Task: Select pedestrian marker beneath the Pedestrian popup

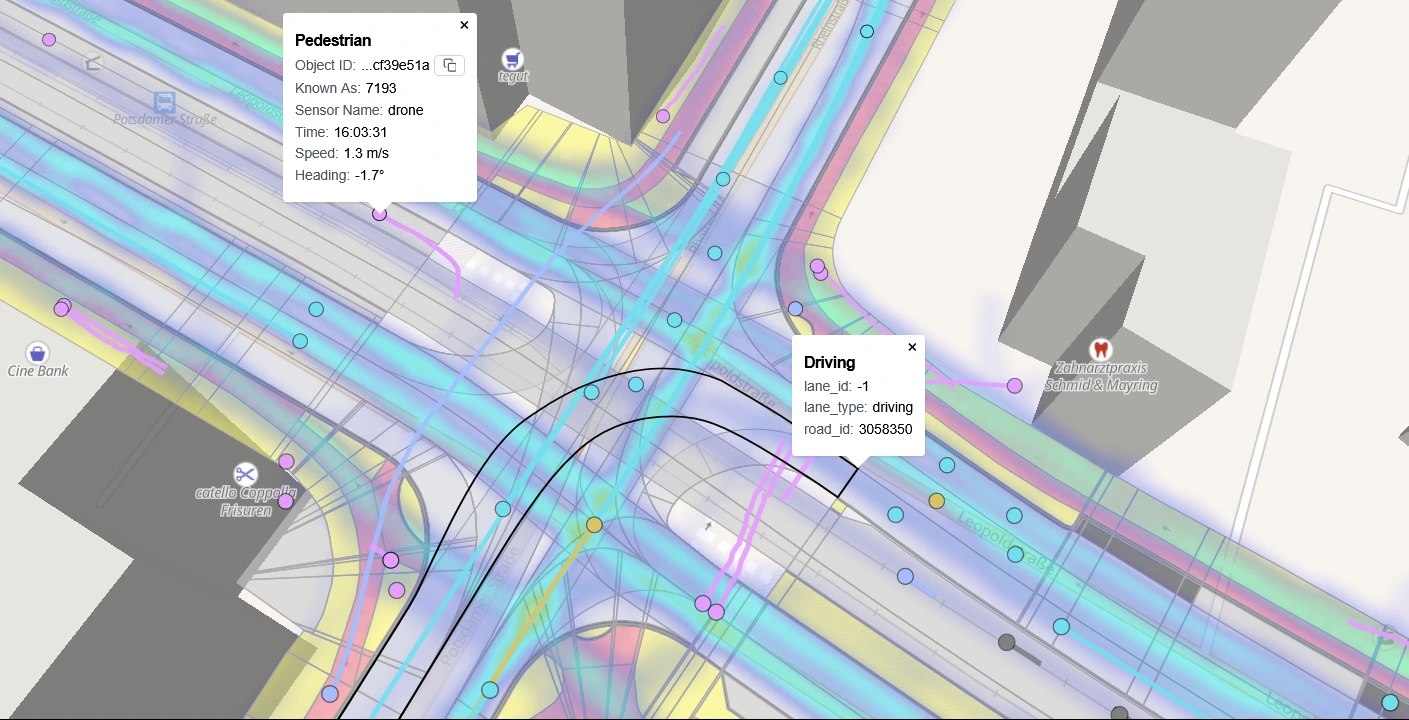Action: (x=379, y=213)
